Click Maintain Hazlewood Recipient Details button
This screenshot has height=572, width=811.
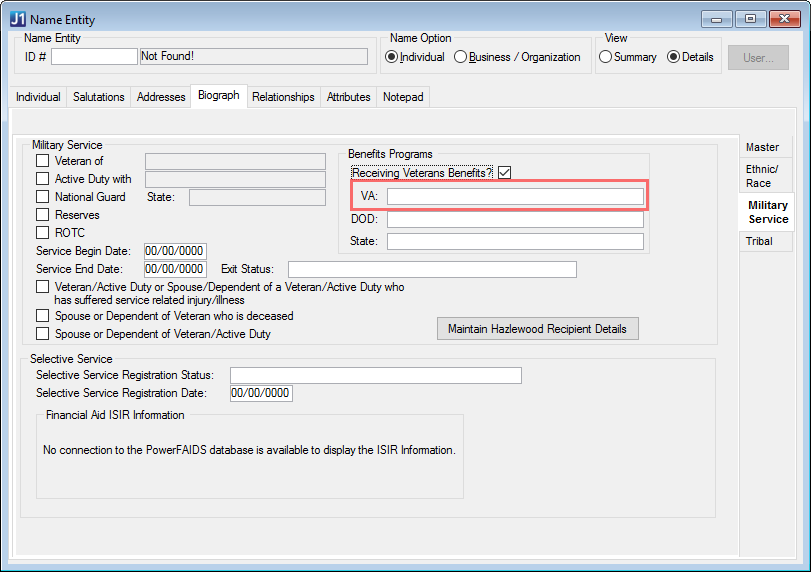(537, 329)
